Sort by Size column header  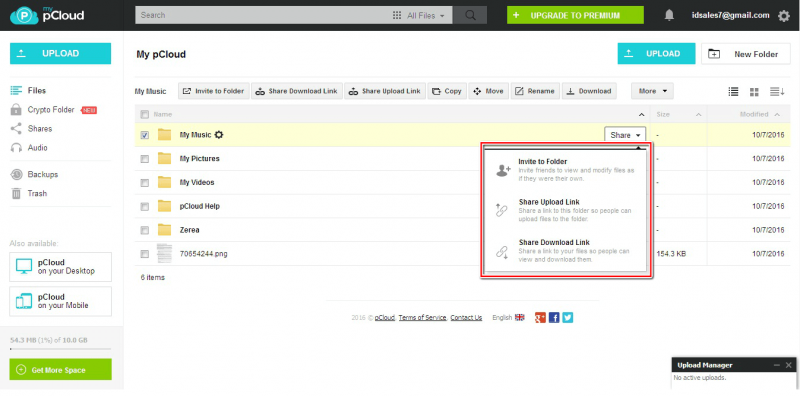point(679,114)
